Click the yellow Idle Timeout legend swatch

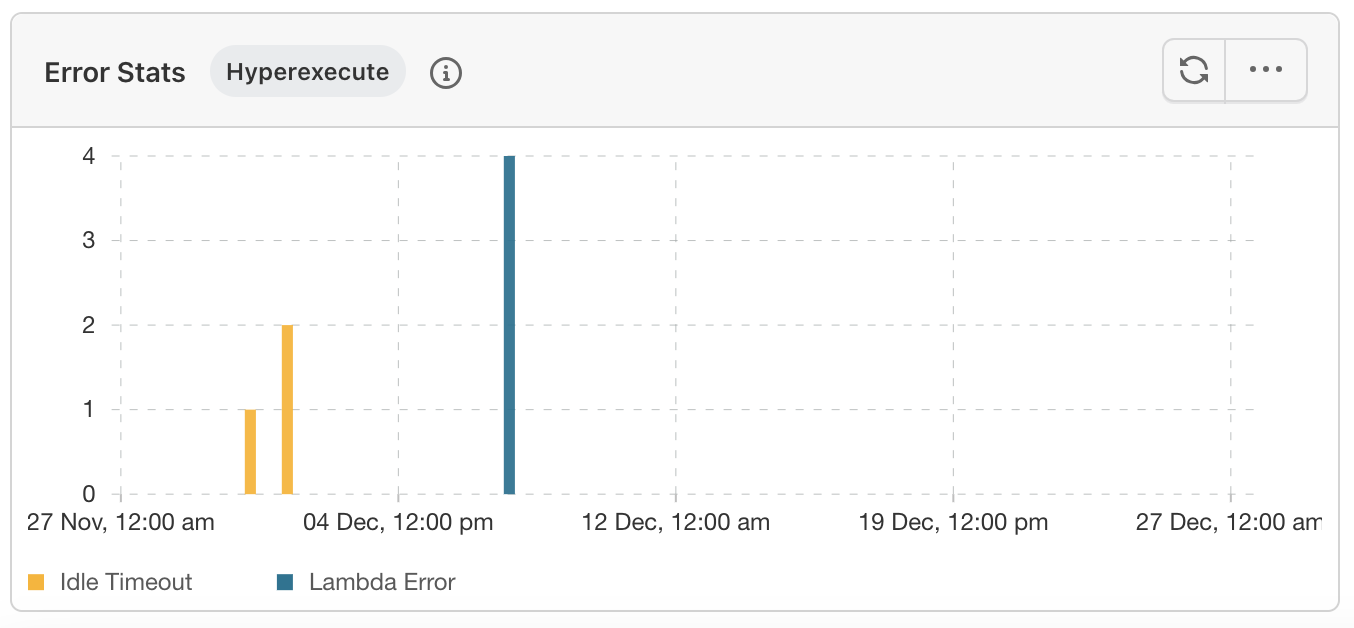(36, 582)
